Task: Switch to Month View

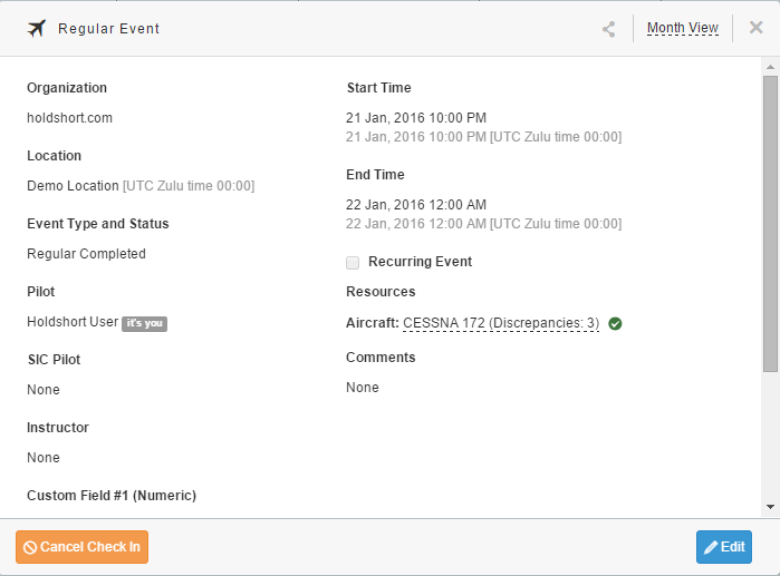Action: (682, 28)
